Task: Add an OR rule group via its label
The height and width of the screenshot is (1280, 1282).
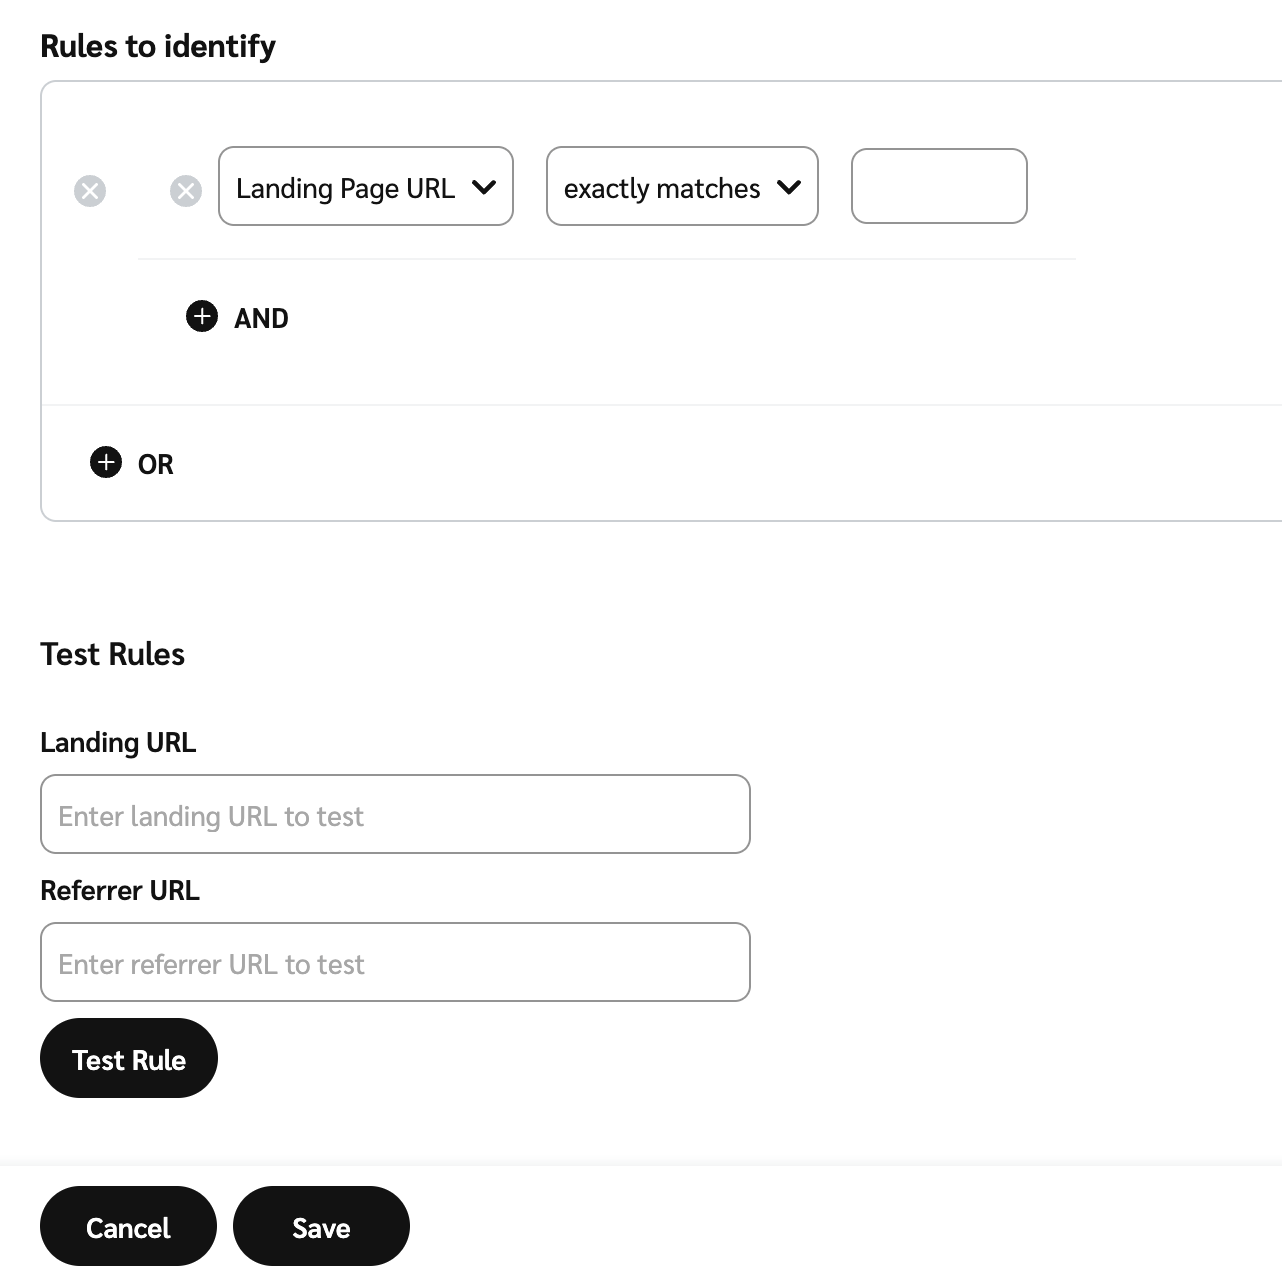Action: coord(156,464)
